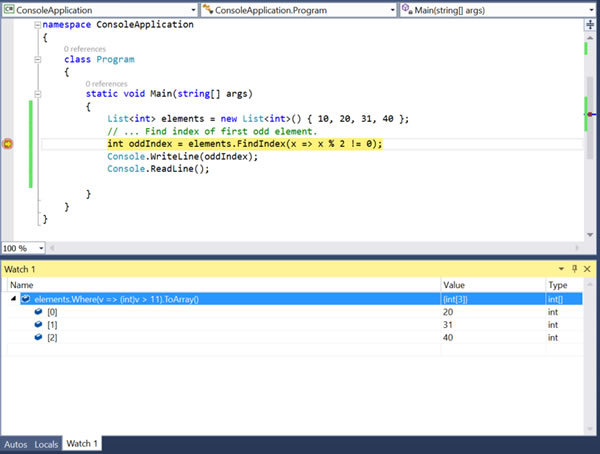Click the Type column header
This screenshot has width=600, height=454.
558,285
